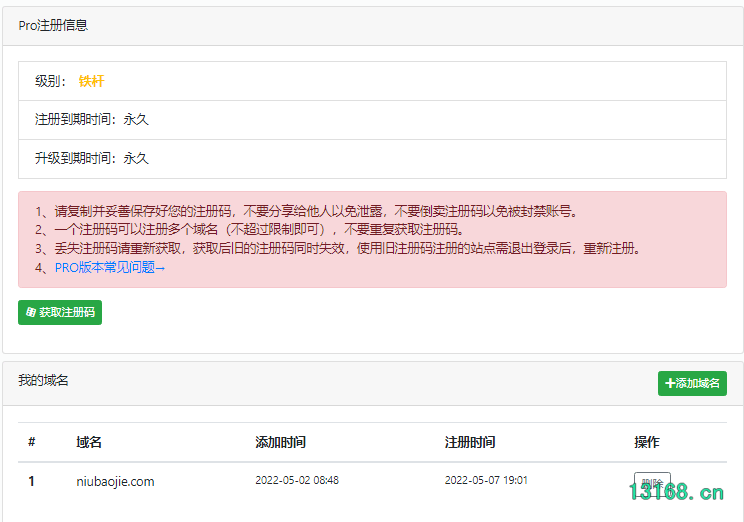Click the 注册时间 column header
Screen dimensions: 744x522
pyautogui.click(x=470, y=442)
